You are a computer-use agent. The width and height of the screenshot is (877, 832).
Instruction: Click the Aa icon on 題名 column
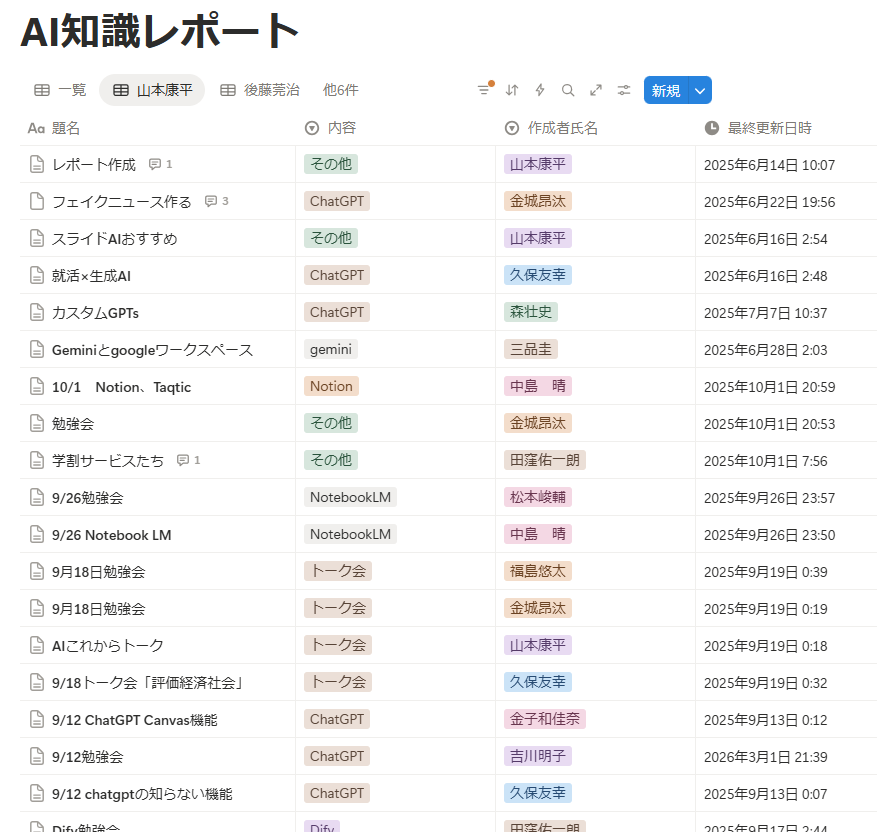(x=36, y=128)
